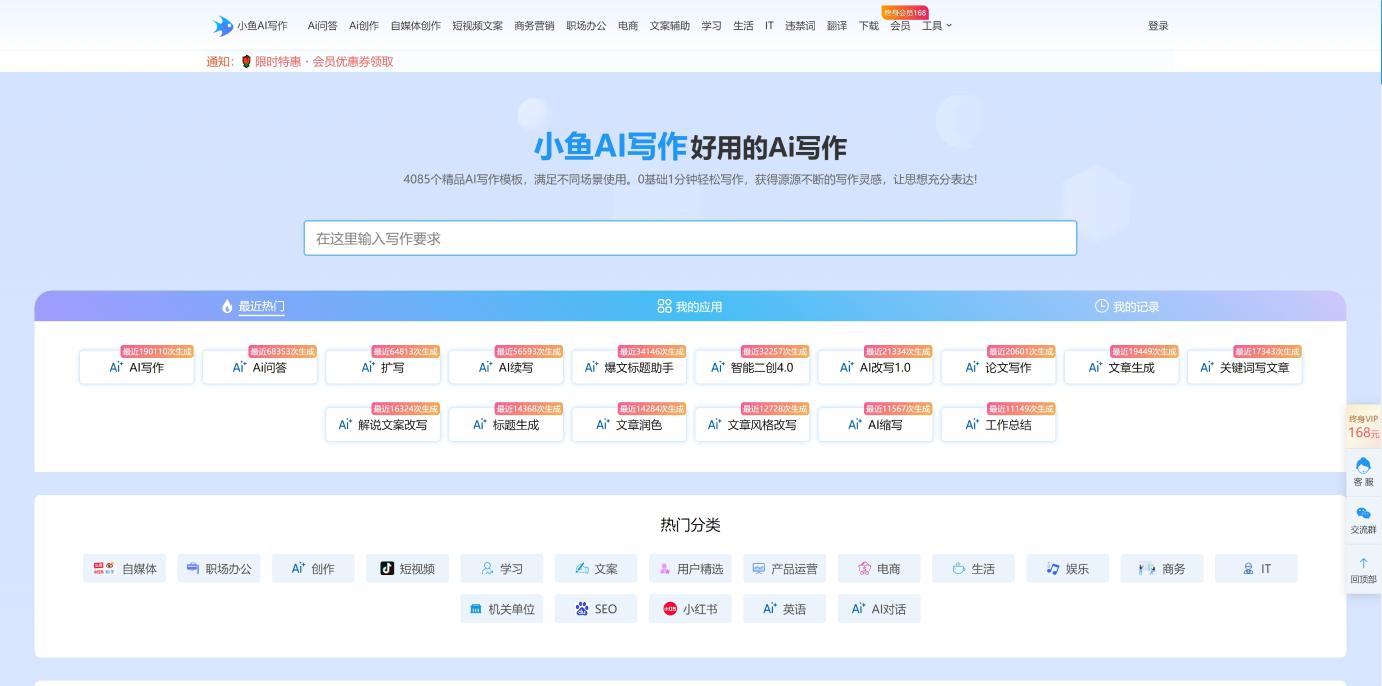Open the 违禁词 nav menu item

coord(800,26)
